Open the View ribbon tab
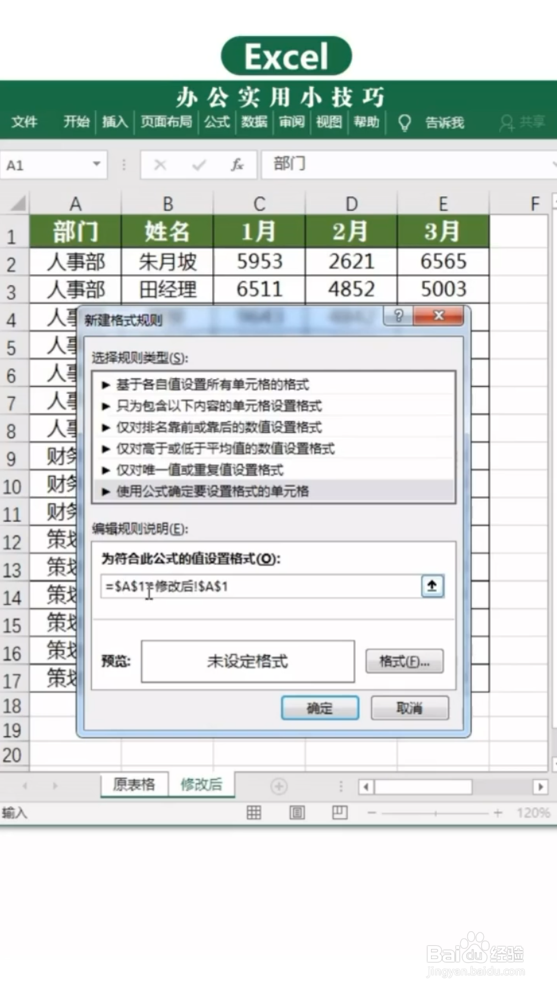557x991 pixels. pyautogui.click(x=329, y=122)
